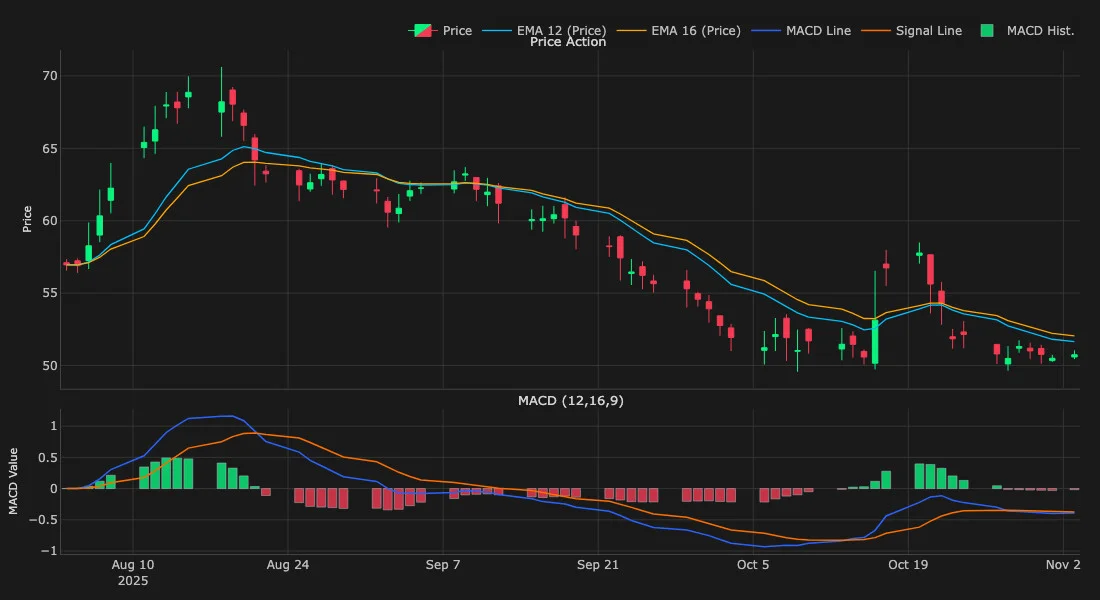Viewport: 1100px width, 600px height.
Task: Select the Nov 2 x-axis label
Action: pyautogui.click(x=1063, y=565)
